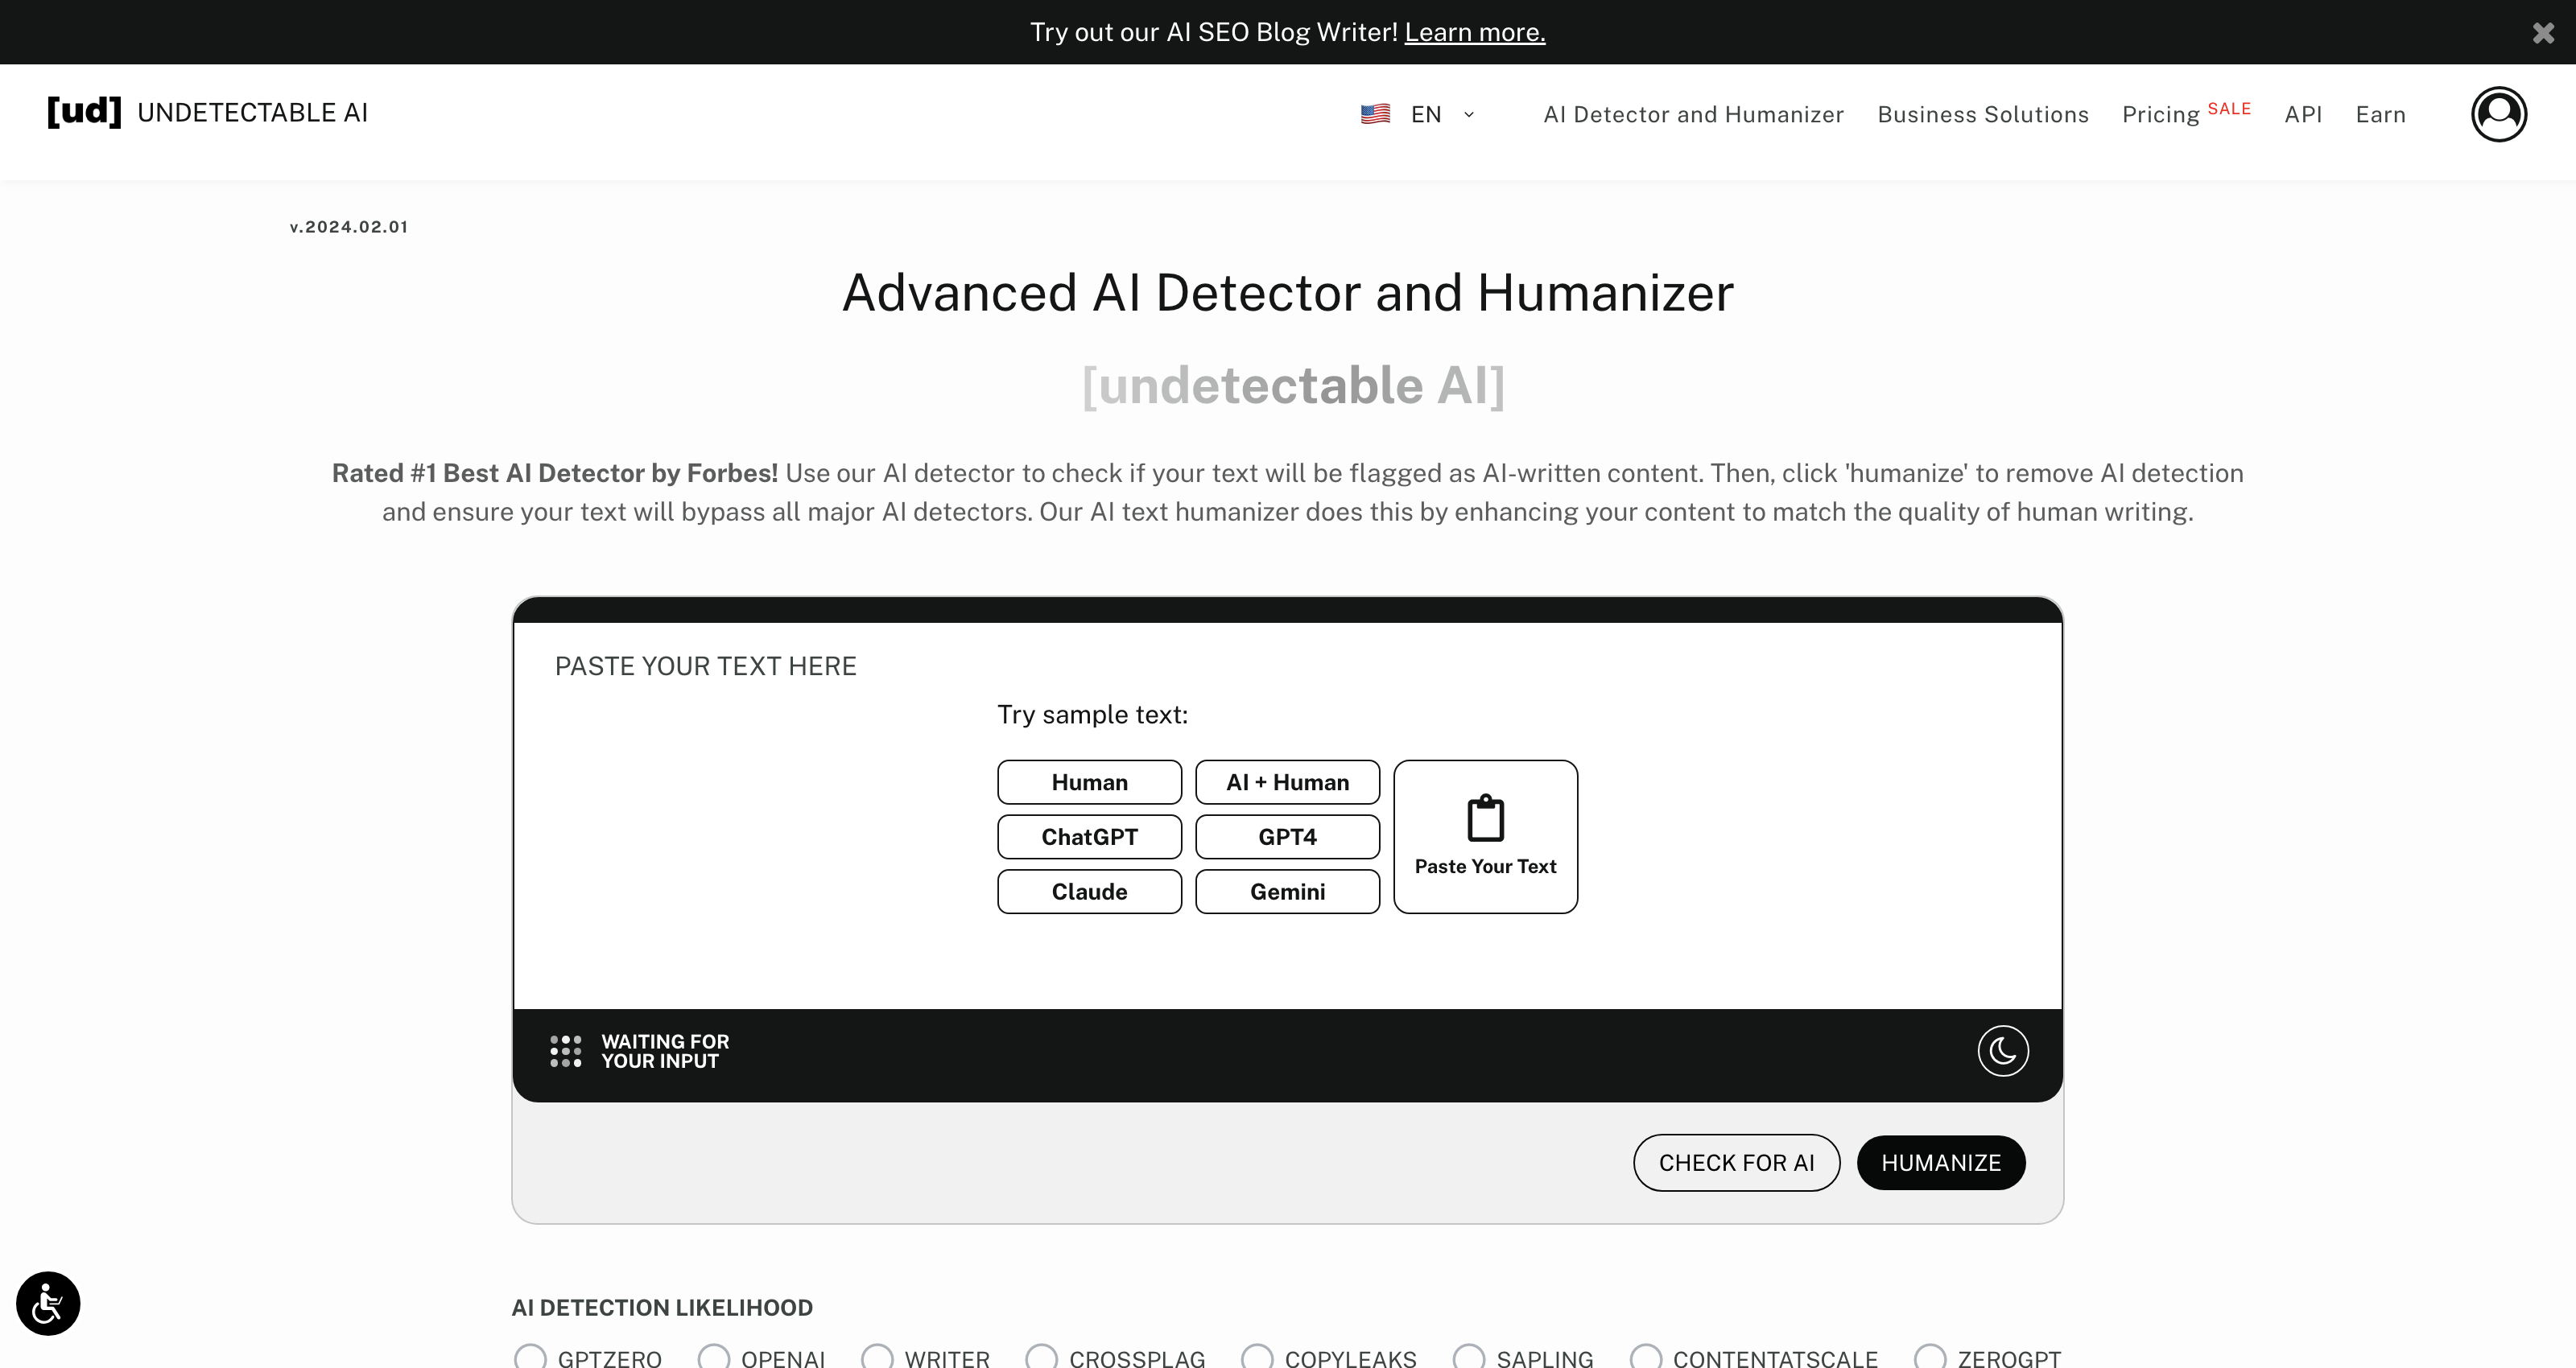Screen dimensions: 2576x1368
Task: Follow the Learn more link in banner
Action: click(x=1474, y=32)
